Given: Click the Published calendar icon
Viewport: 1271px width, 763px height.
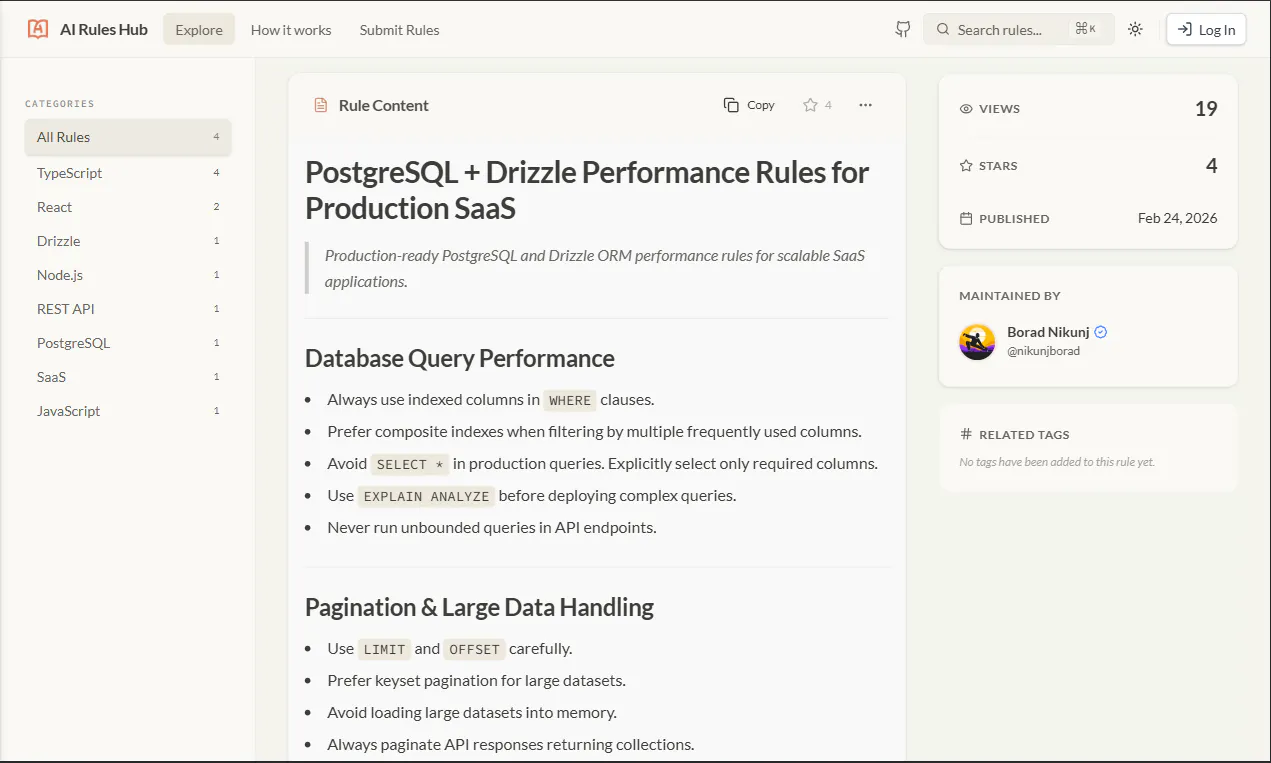Looking at the screenshot, I should pyautogui.click(x=966, y=218).
